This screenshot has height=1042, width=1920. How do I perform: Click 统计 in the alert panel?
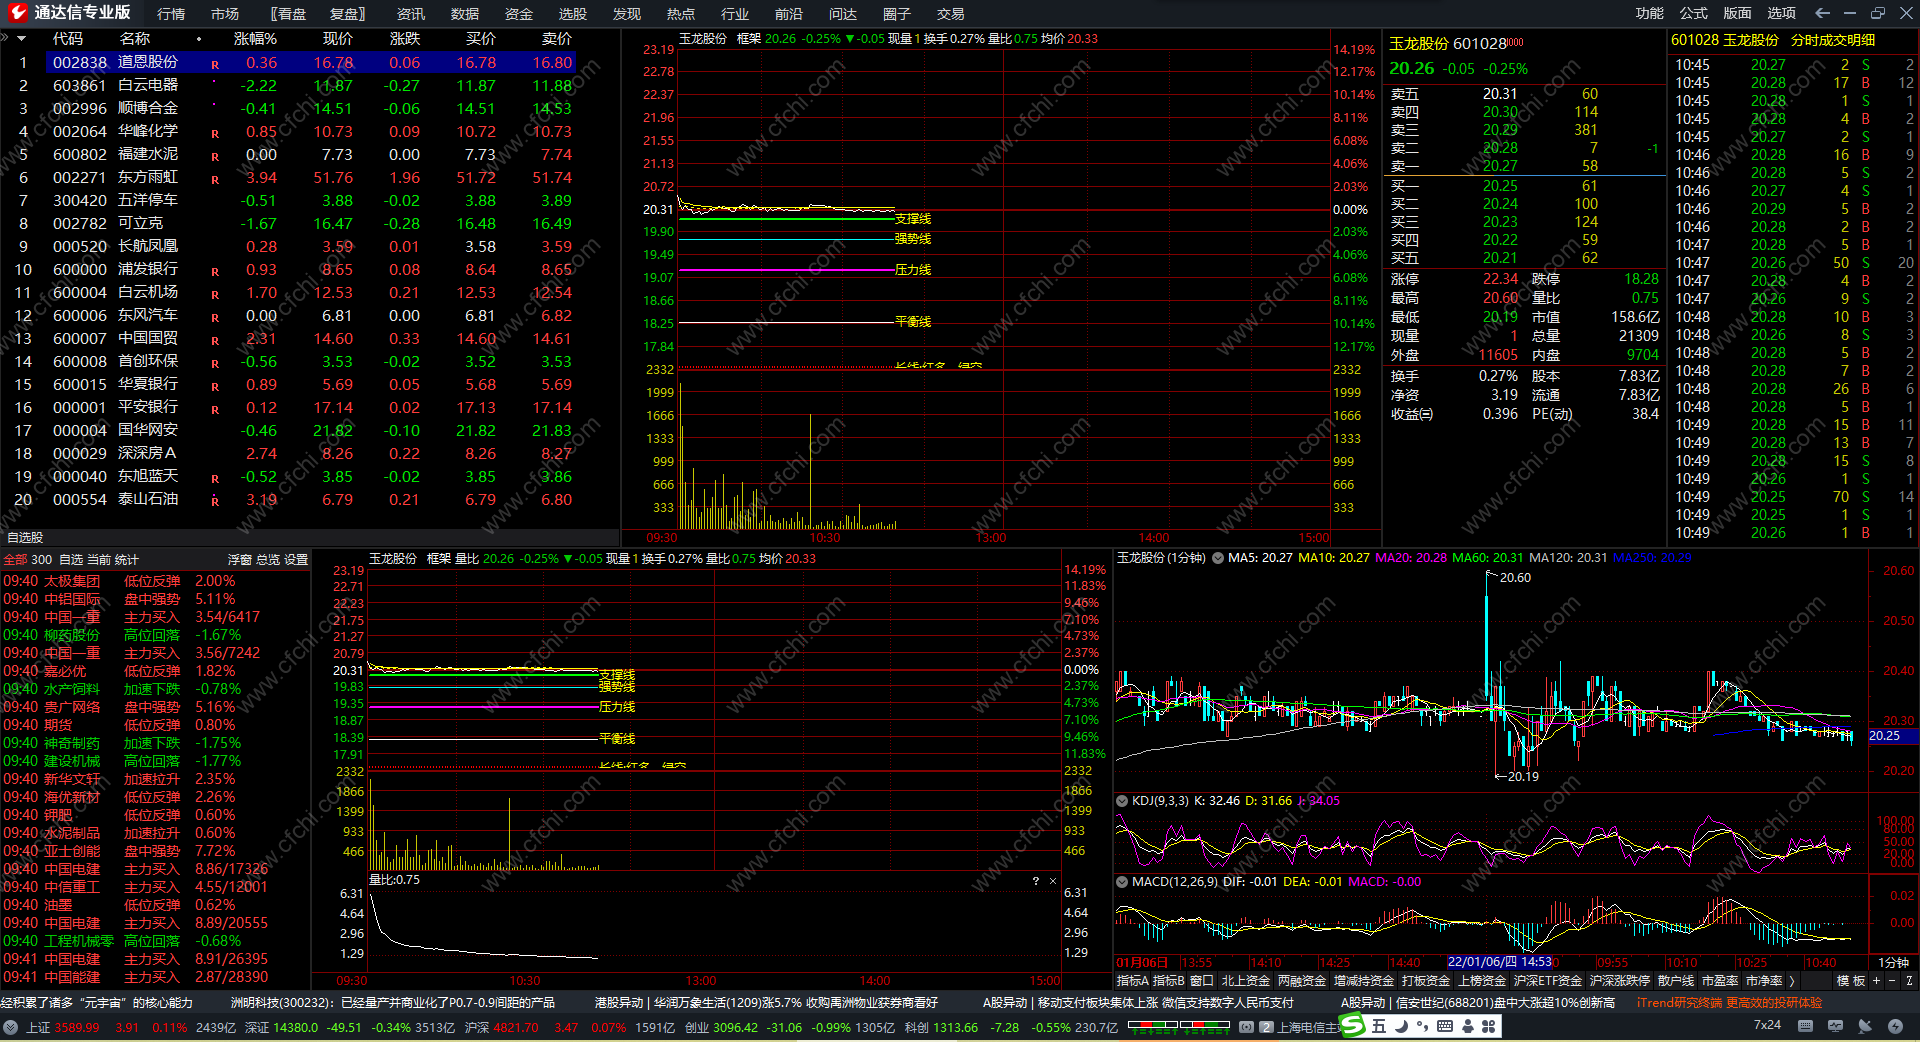(x=127, y=560)
